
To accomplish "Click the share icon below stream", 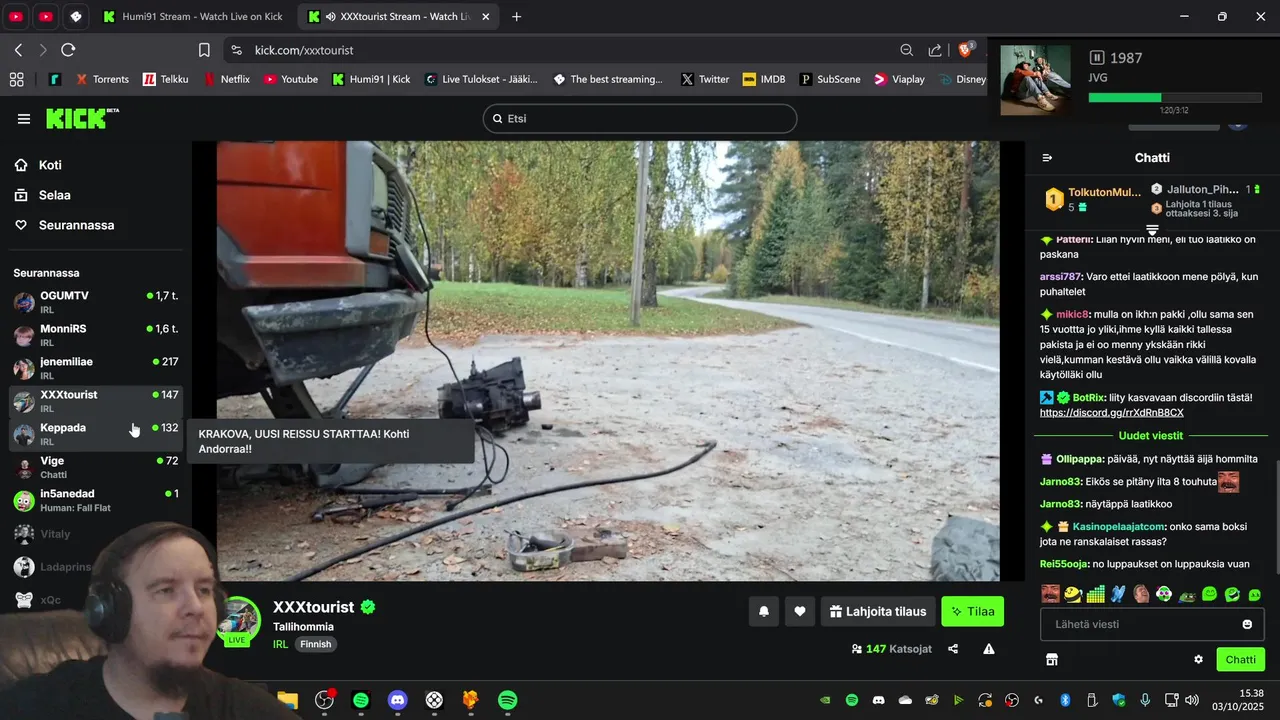I will pyautogui.click(x=953, y=649).
